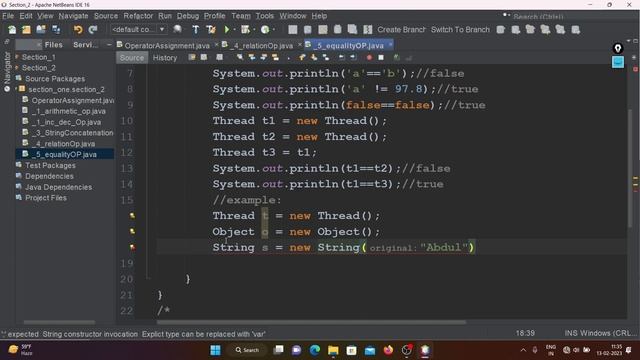
Task: Click the diff icon left of Create Branch
Action: 368,30
